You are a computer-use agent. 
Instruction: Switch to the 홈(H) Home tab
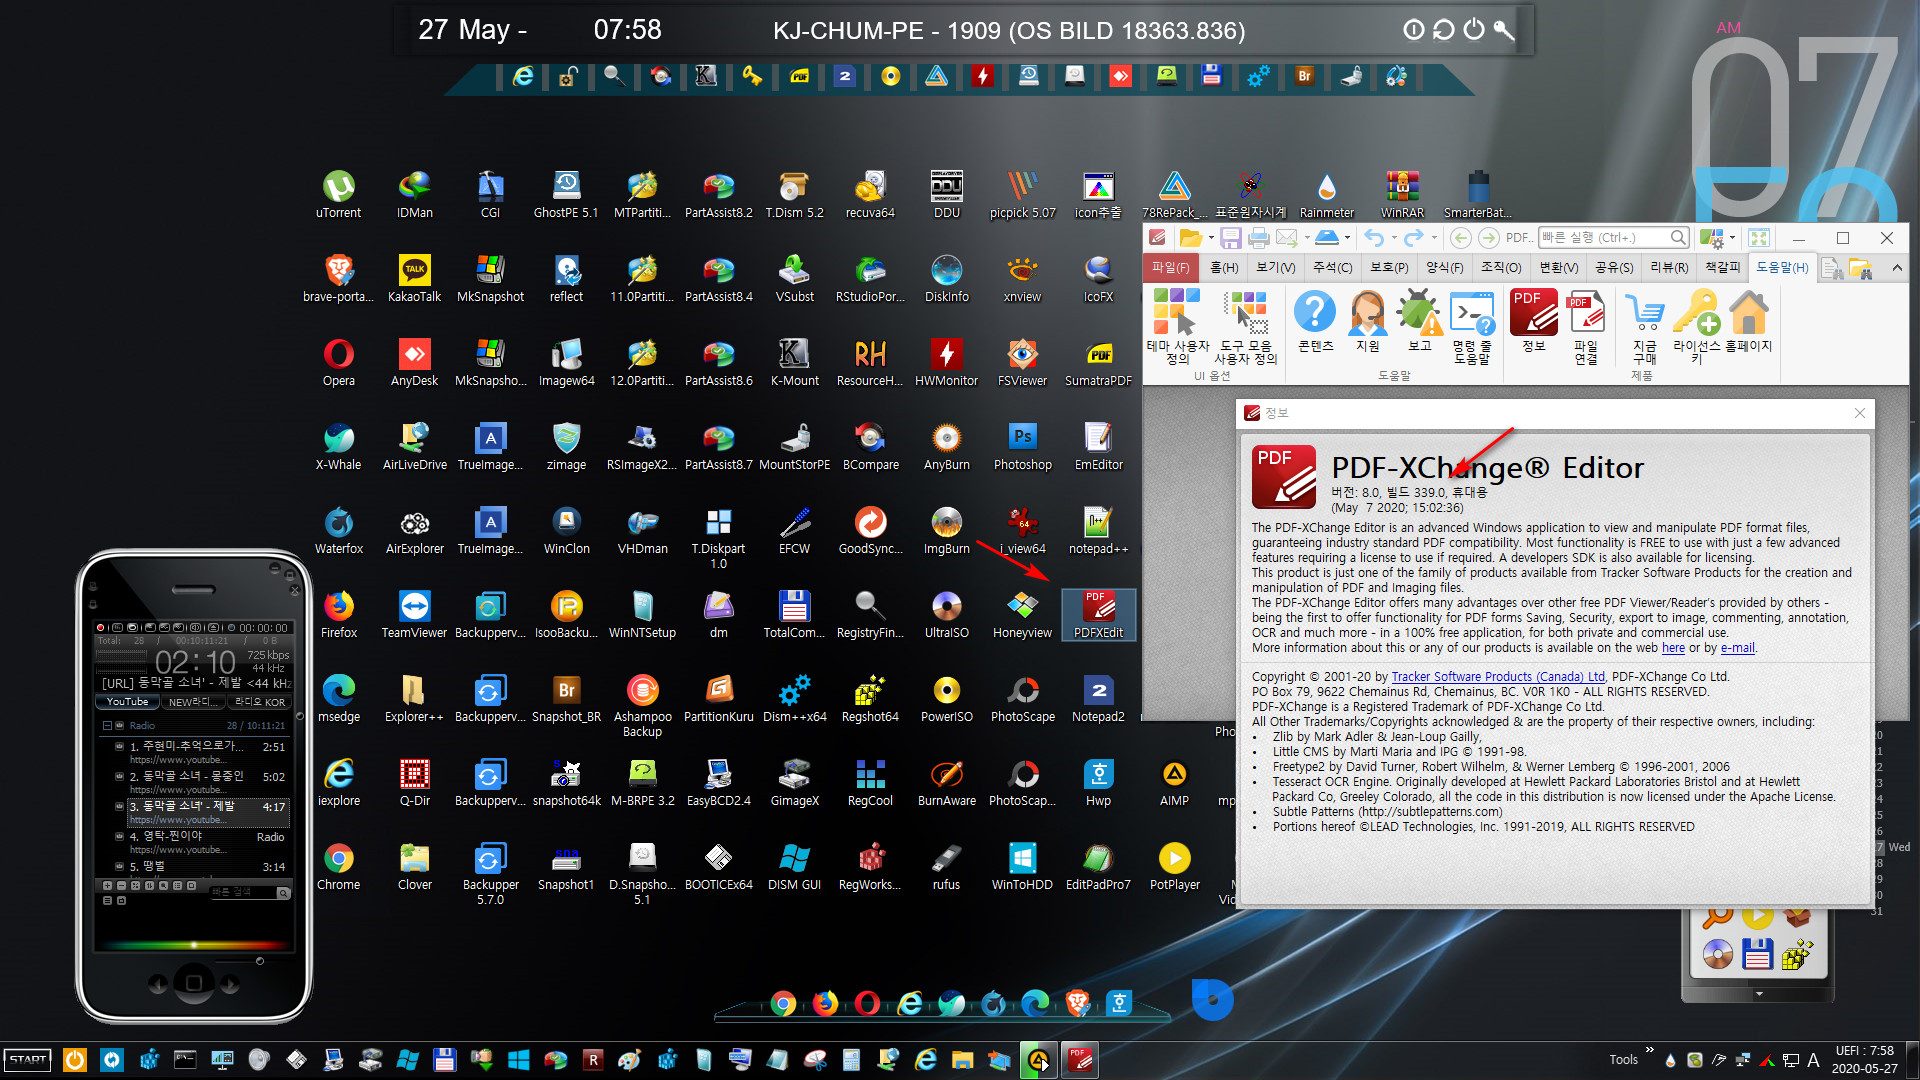[x=1224, y=268]
